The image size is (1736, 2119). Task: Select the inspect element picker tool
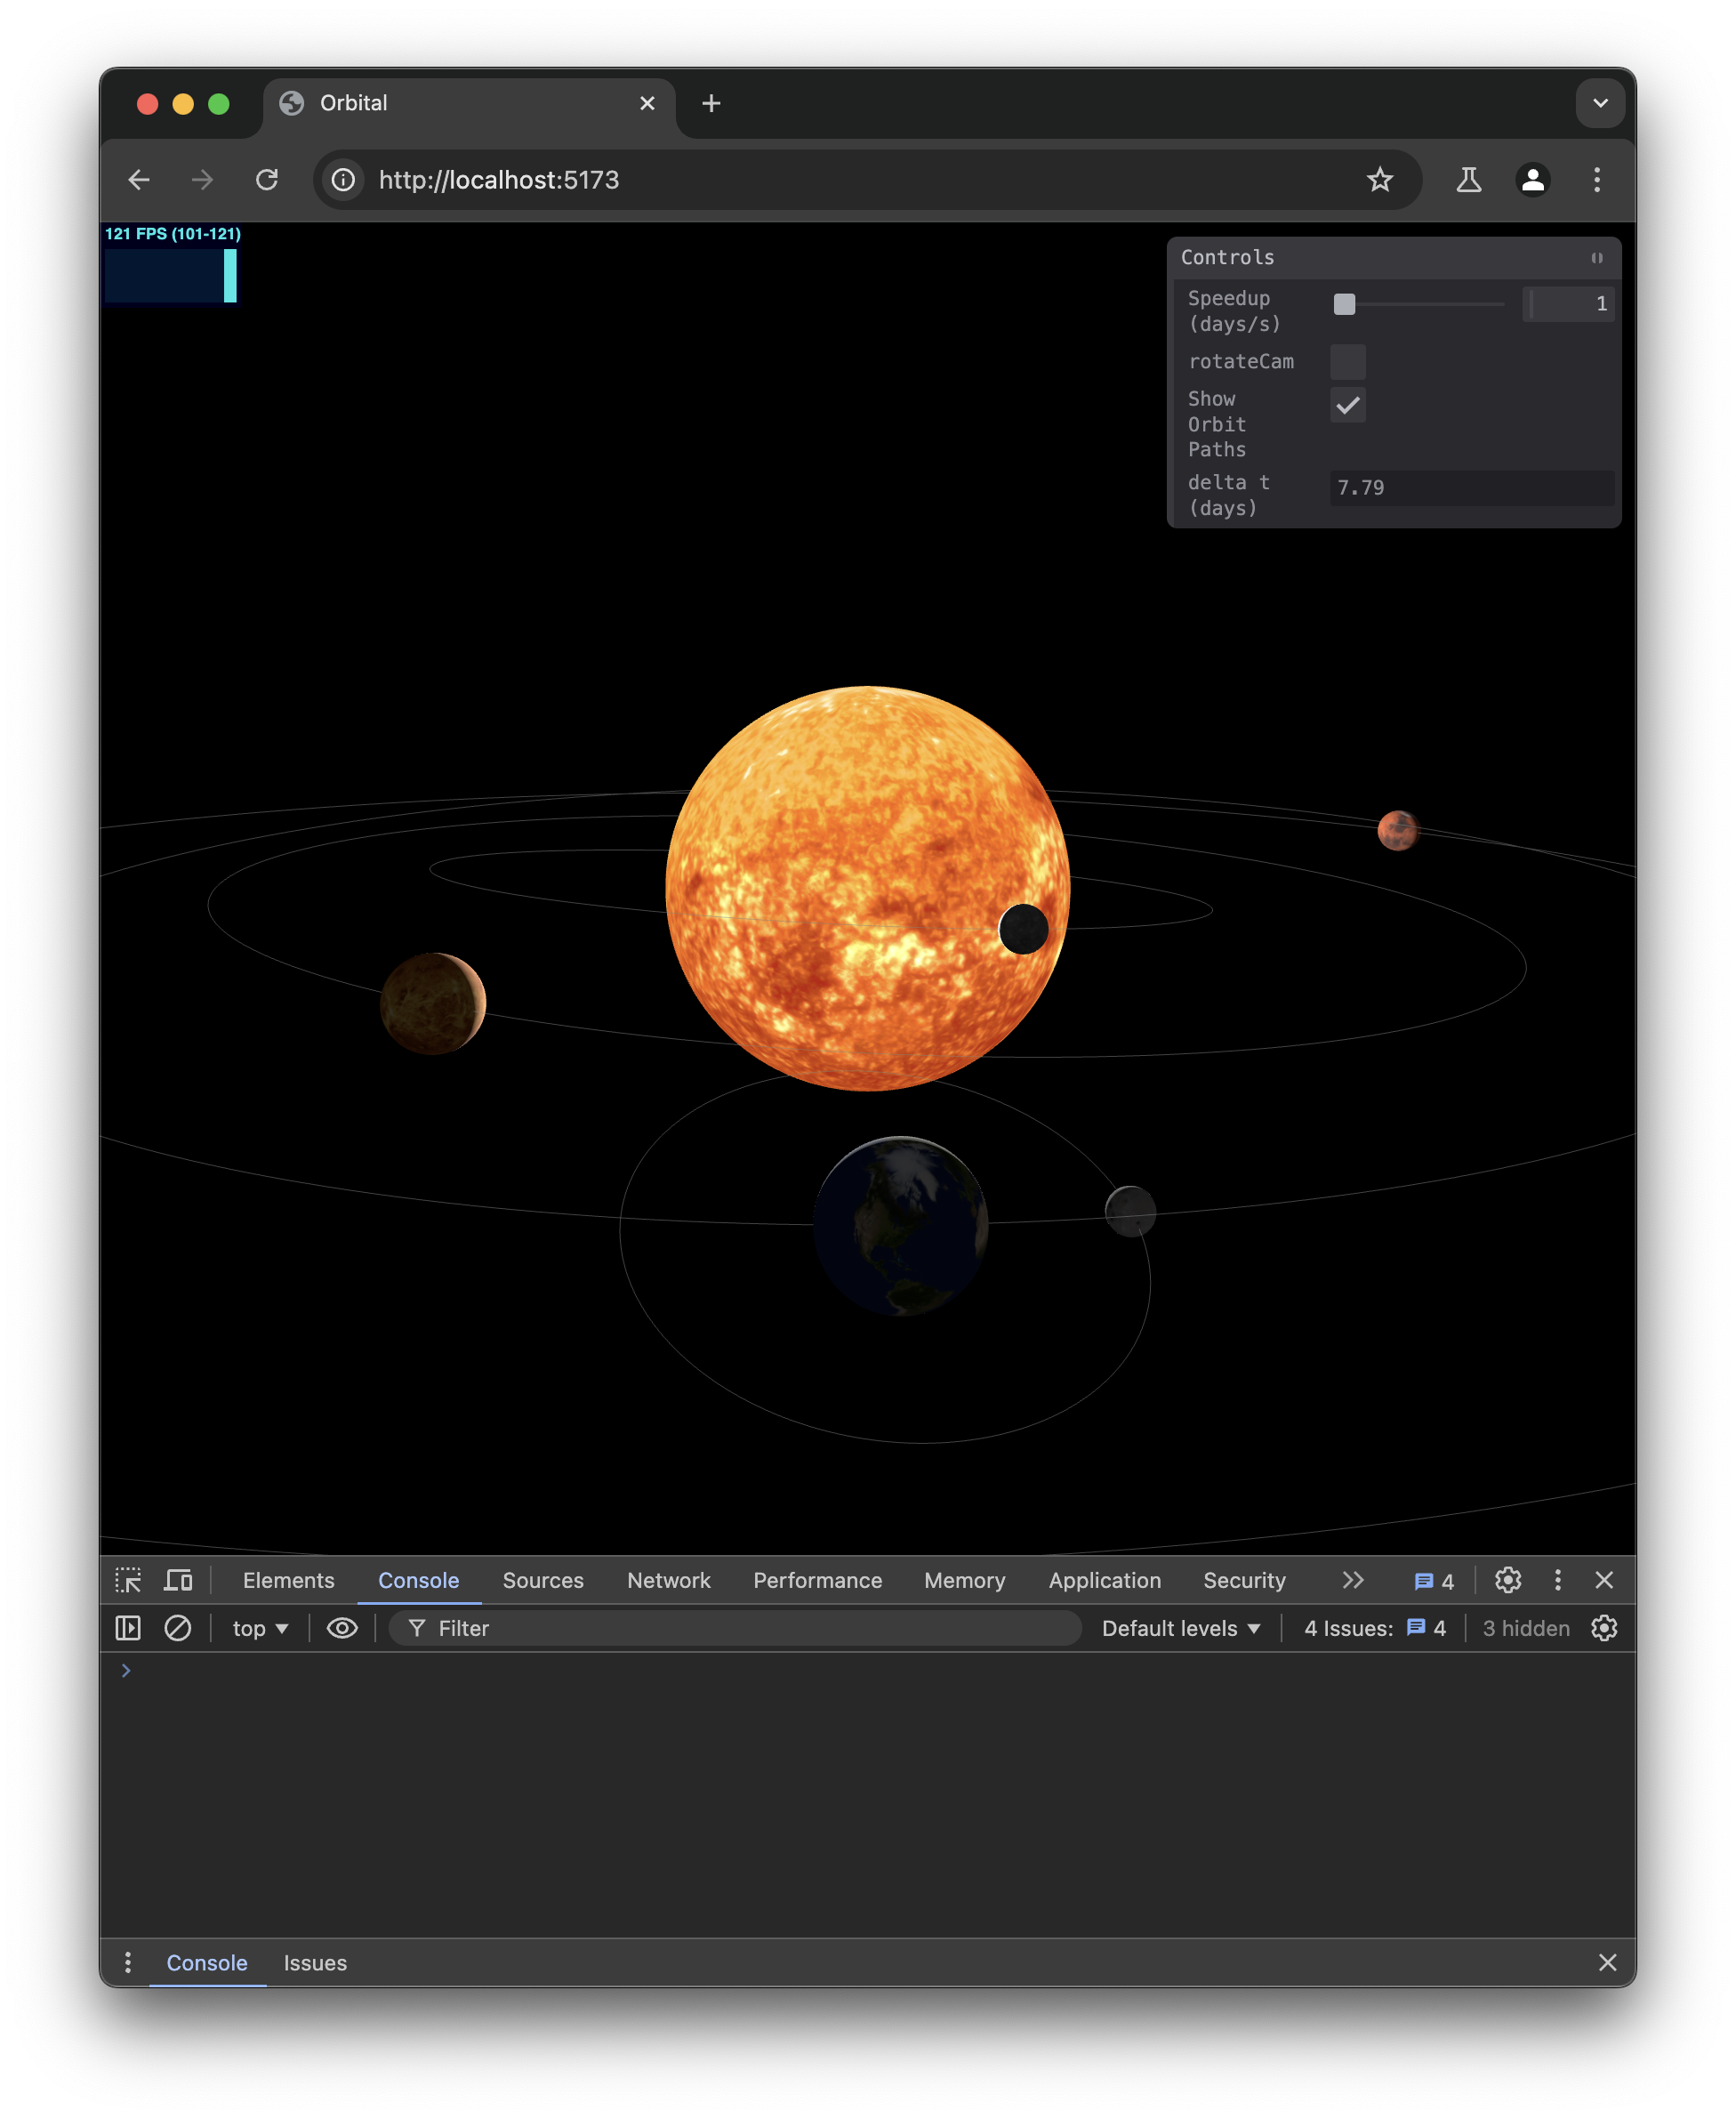coord(128,1580)
